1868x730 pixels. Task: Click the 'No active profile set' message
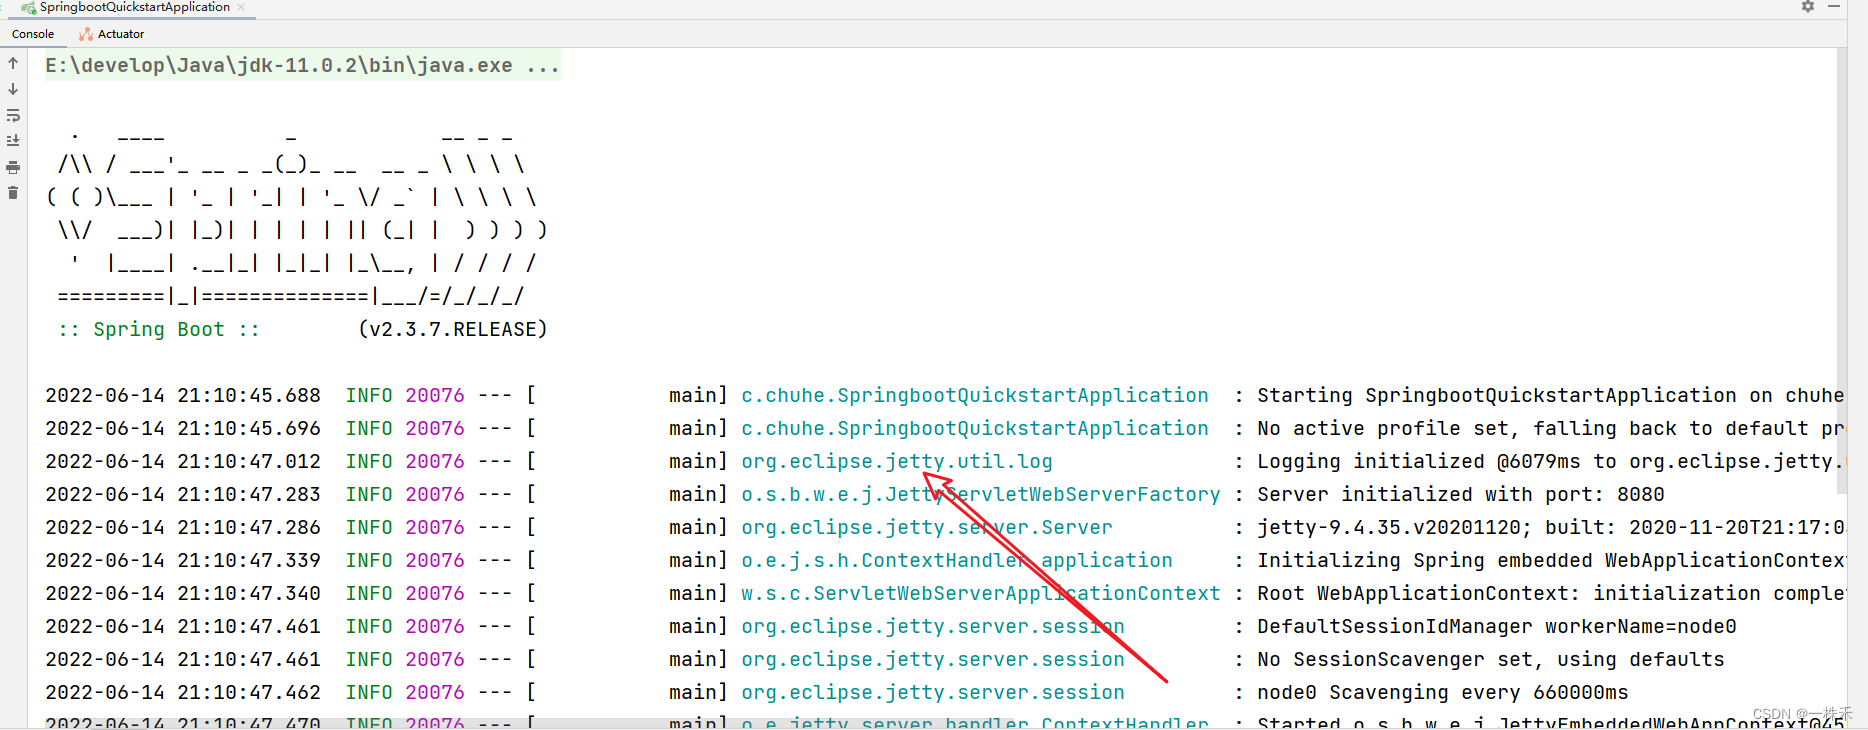click(x=1550, y=428)
